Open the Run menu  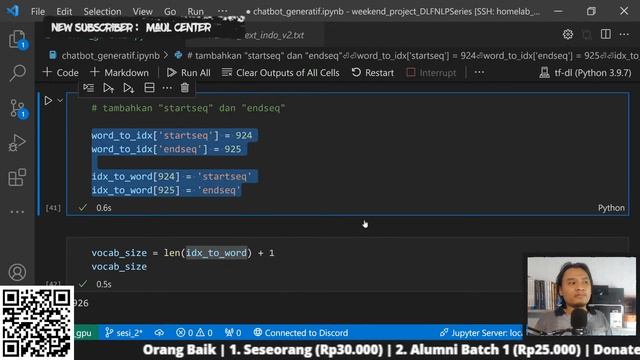196,11
